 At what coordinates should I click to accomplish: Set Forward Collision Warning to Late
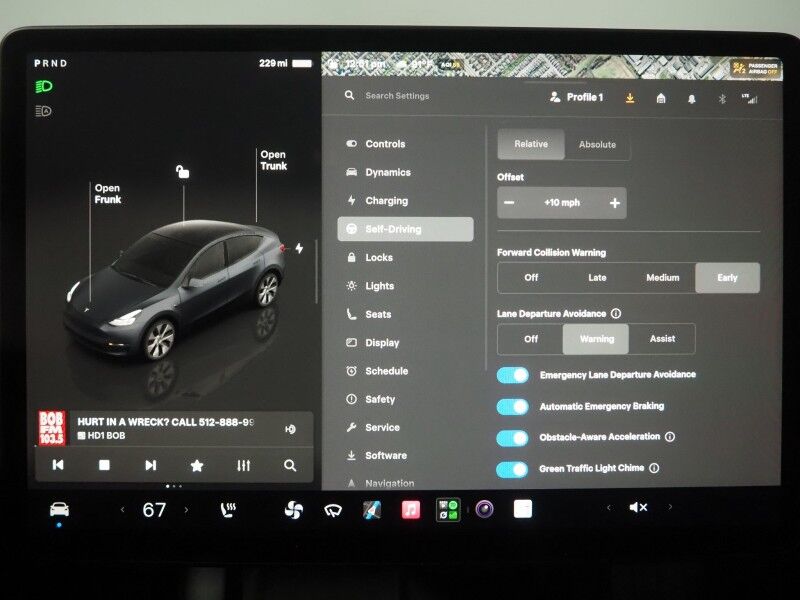(x=597, y=278)
